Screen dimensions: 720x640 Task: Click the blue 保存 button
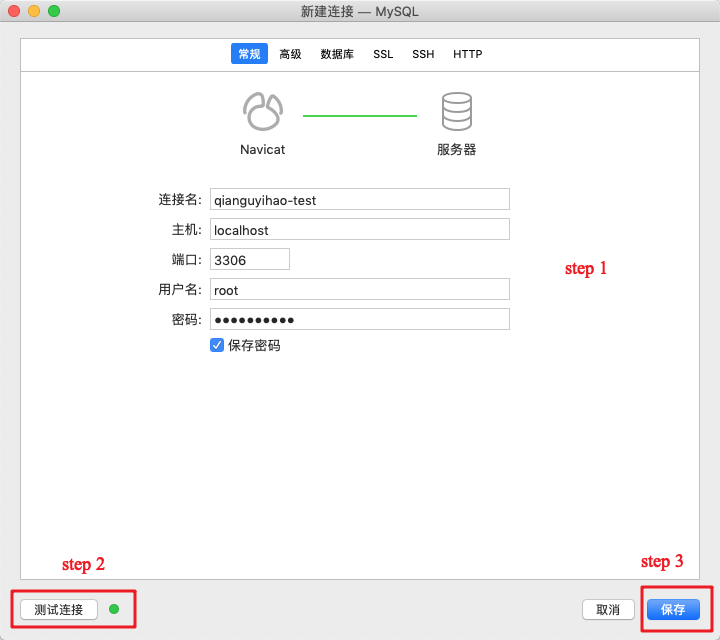click(673, 609)
